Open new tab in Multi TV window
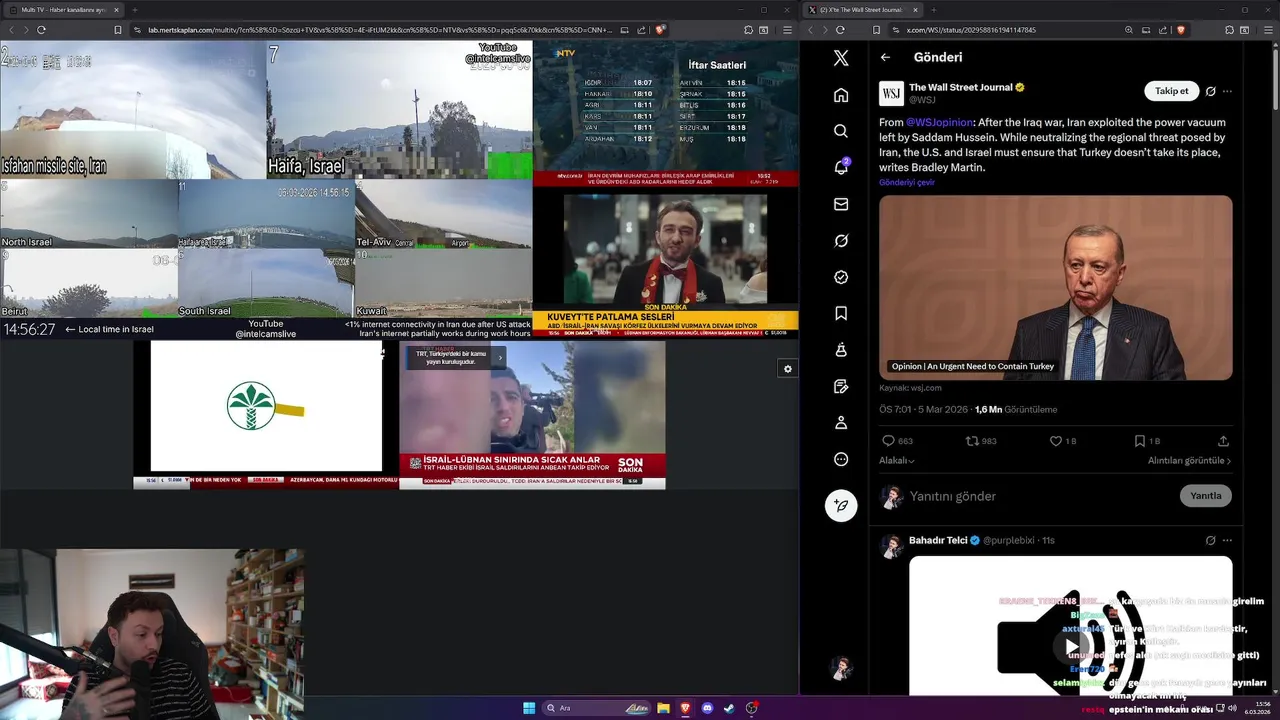Image resolution: width=1280 pixels, height=720 pixels. tap(134, 10)
